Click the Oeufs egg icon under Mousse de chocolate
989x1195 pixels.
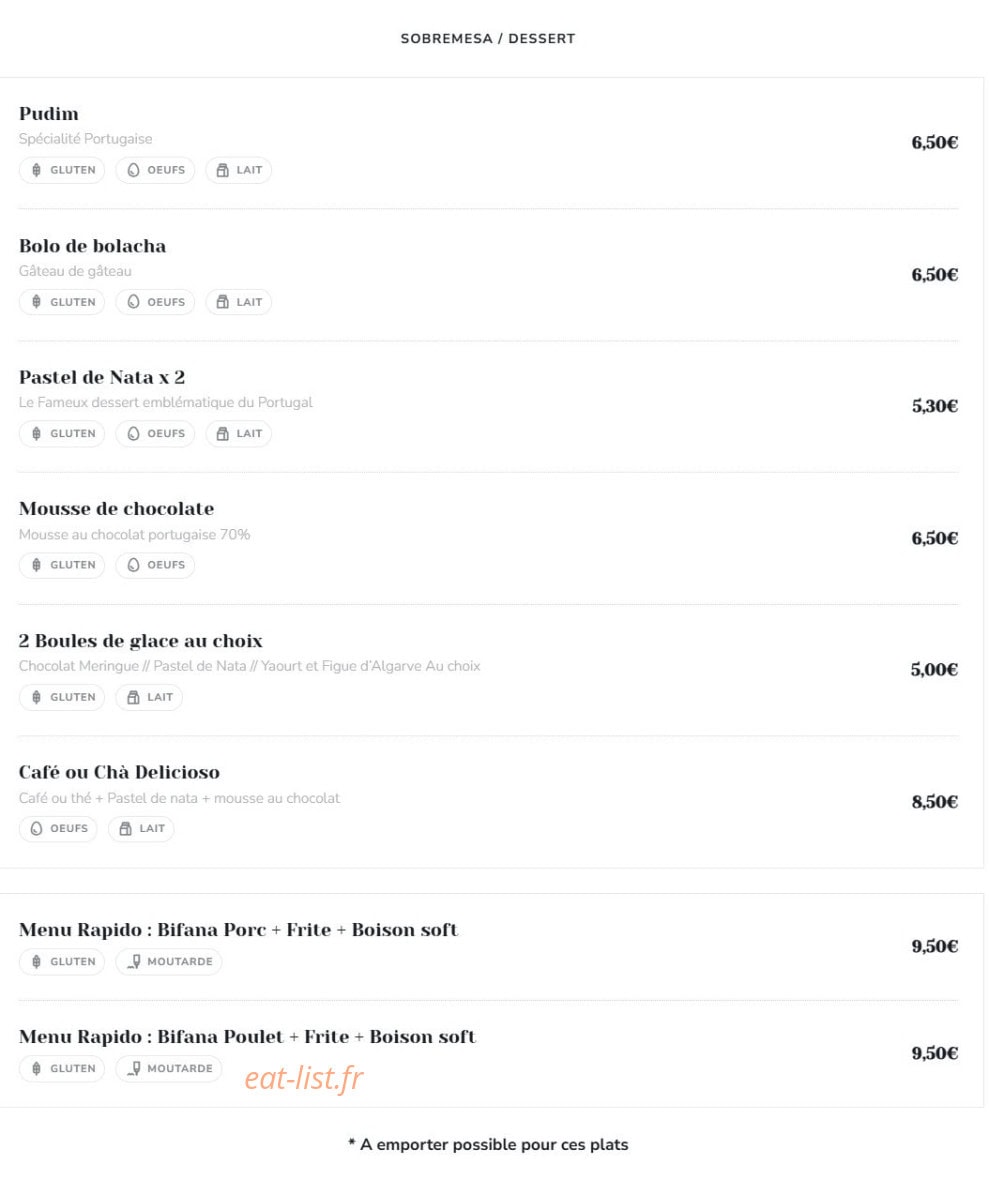click(133, 565)
